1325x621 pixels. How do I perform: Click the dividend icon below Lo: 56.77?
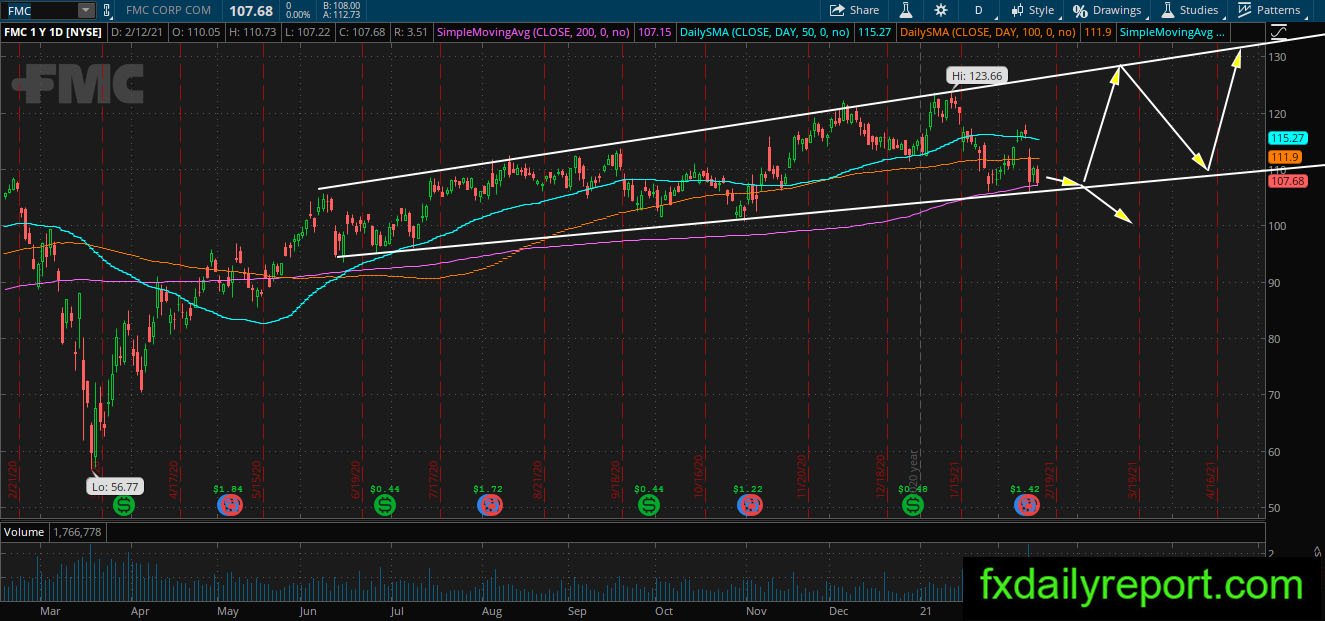click(123, 505)
